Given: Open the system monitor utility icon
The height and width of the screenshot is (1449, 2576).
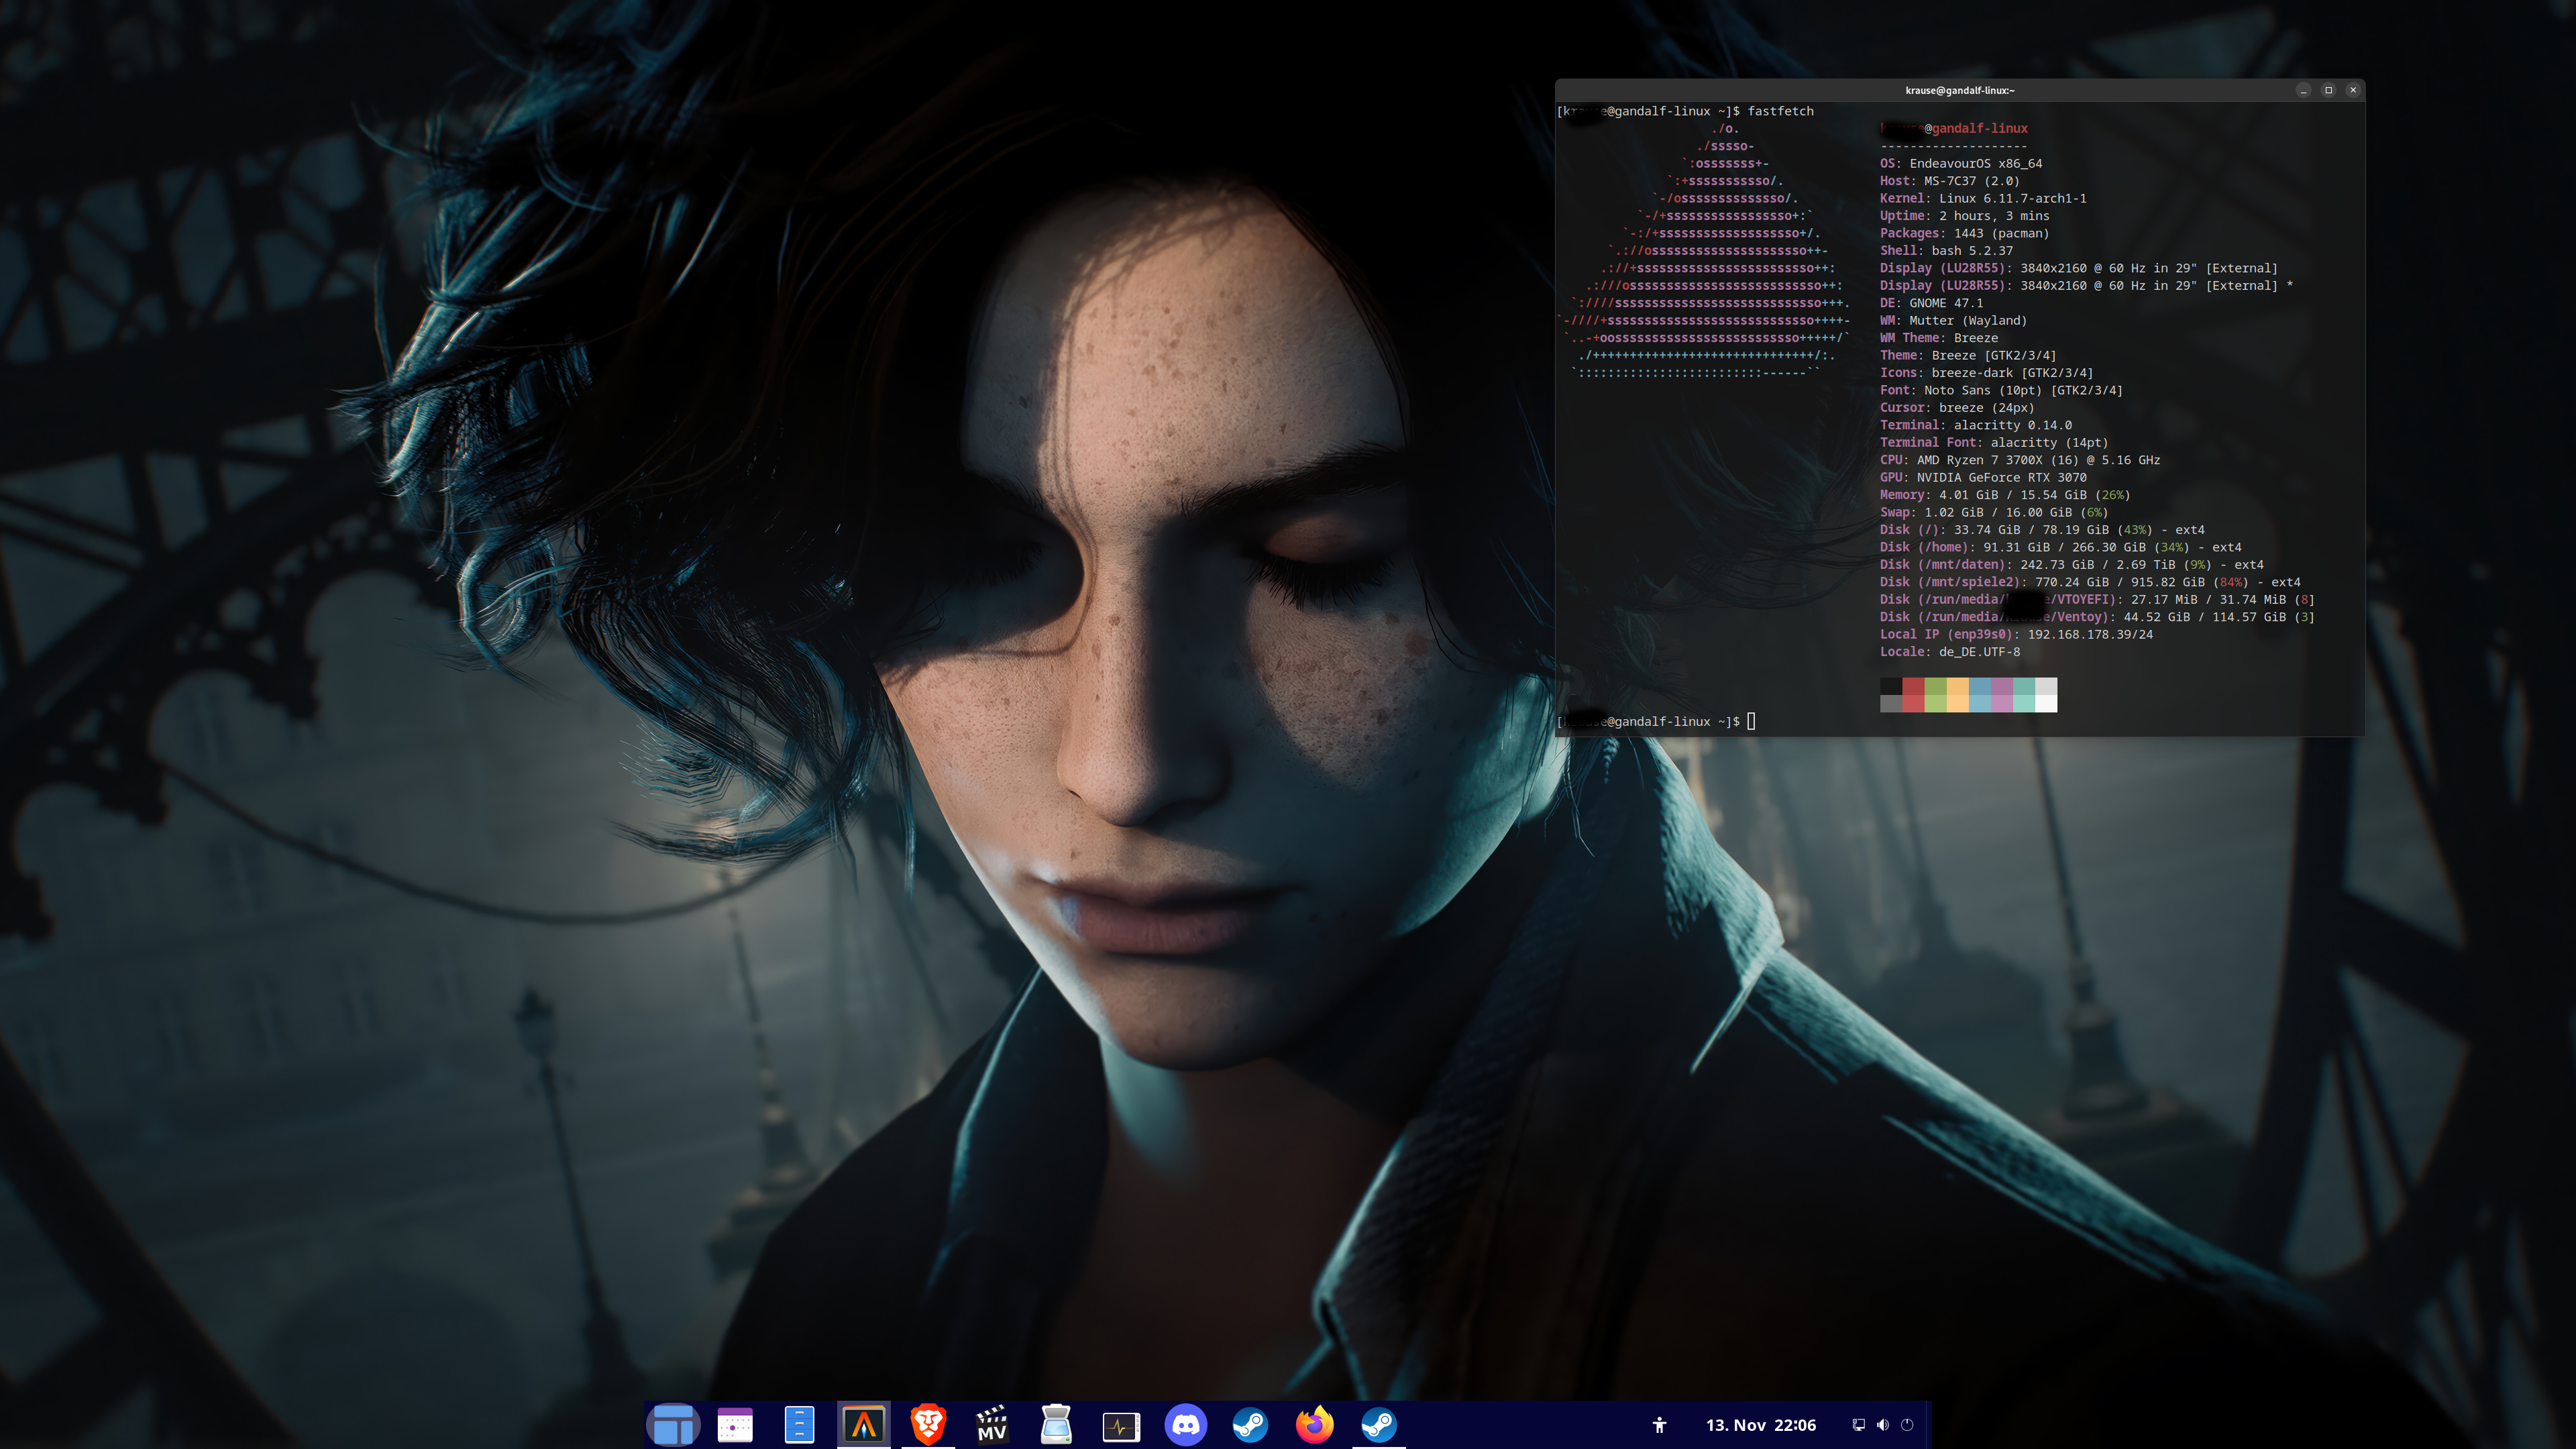Looking at the screenshot, I should click(1121, 1424).
